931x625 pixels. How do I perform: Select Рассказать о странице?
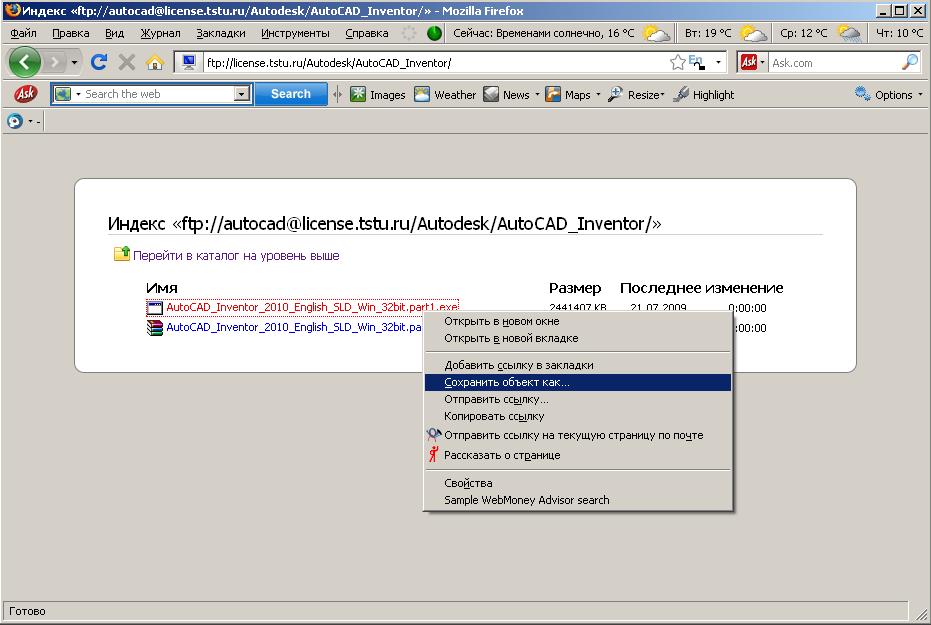click(x=577, y=455)
